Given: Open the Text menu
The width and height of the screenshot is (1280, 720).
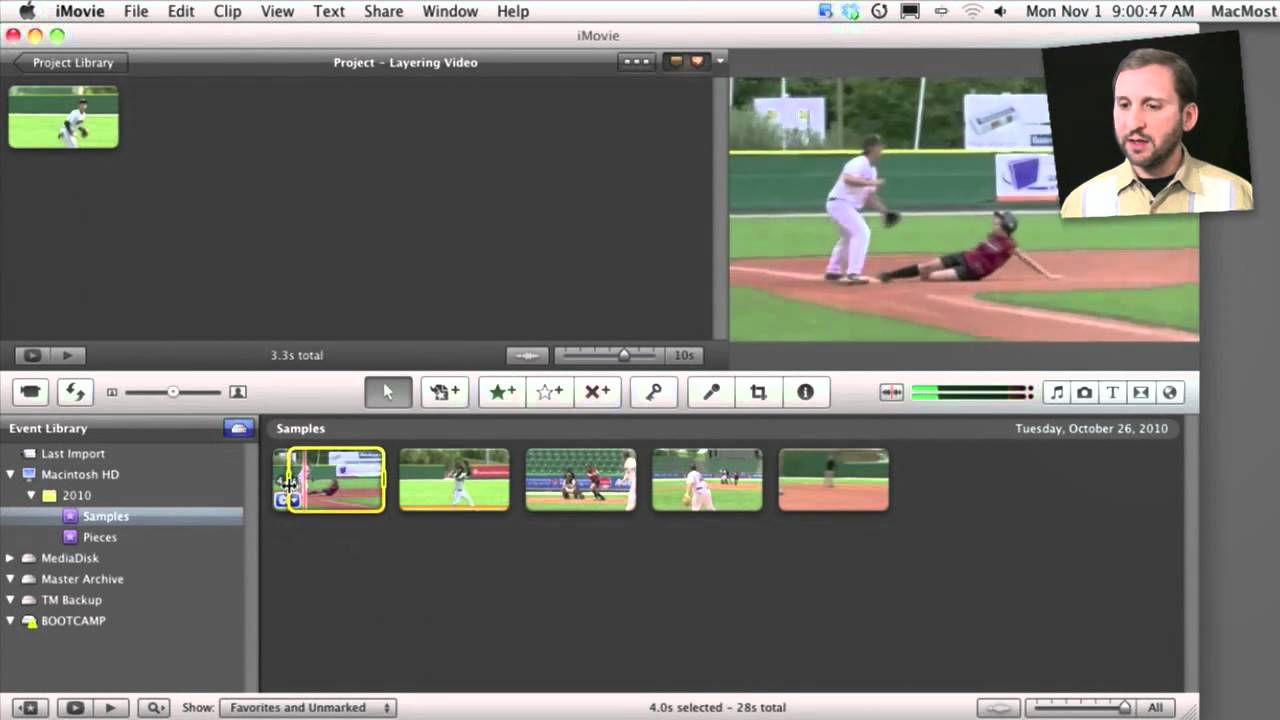Looking at the screenshot, I should pyautogui.click(x=328, y=11).
